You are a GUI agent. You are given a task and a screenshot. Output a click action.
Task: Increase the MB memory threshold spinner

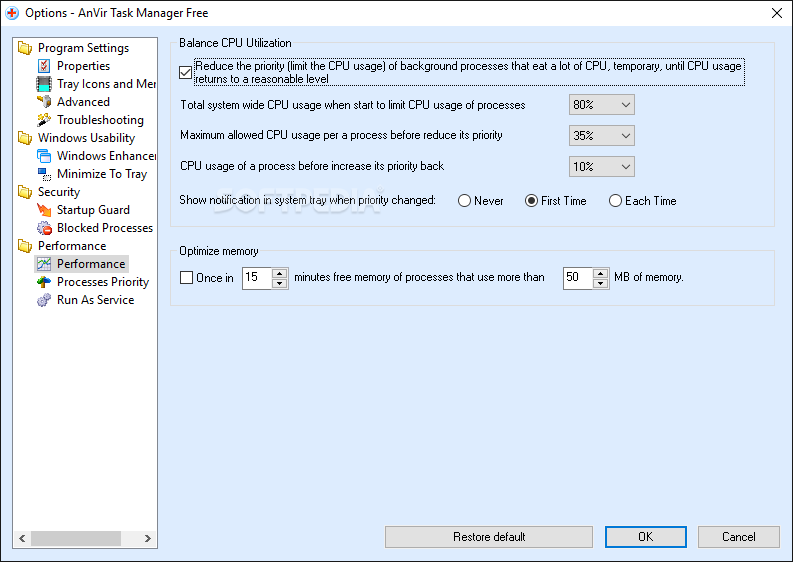(600, 273)
